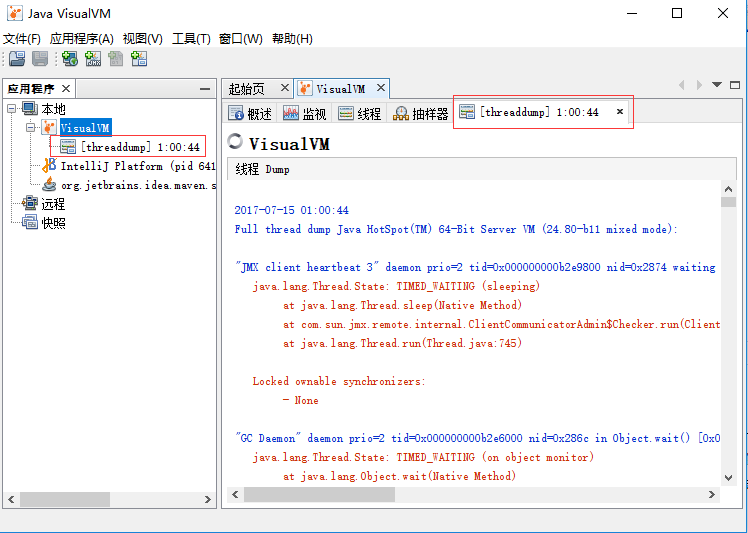Maximize the editor window area

point(735,85)
